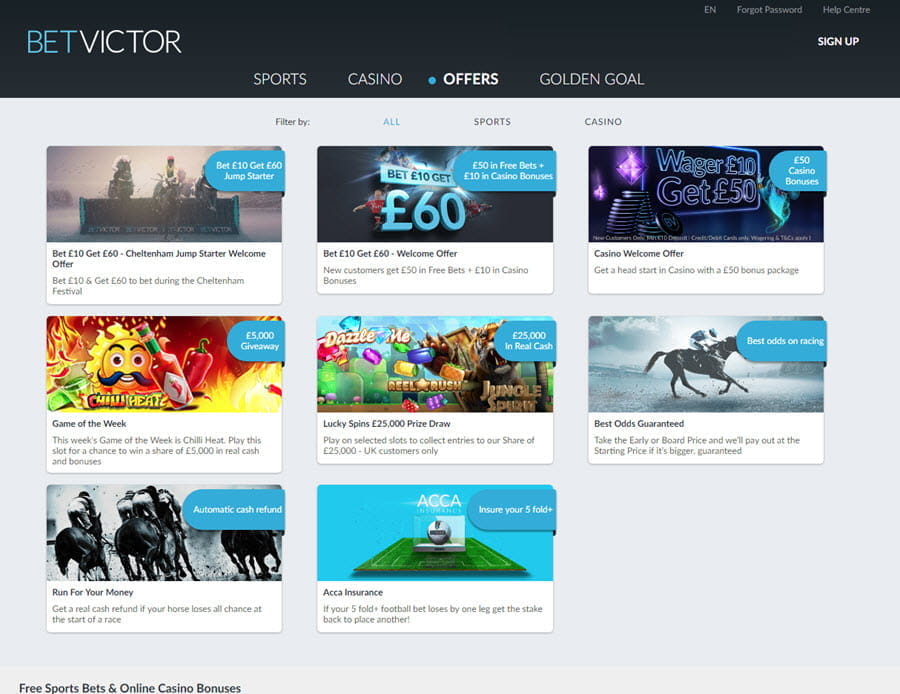Open 'Bet £10 Get £60 - Cheltenham Jump Starter Welcome Offer' title
The width and height of the screenshot is (900, 694).
[x=159, y=259]
